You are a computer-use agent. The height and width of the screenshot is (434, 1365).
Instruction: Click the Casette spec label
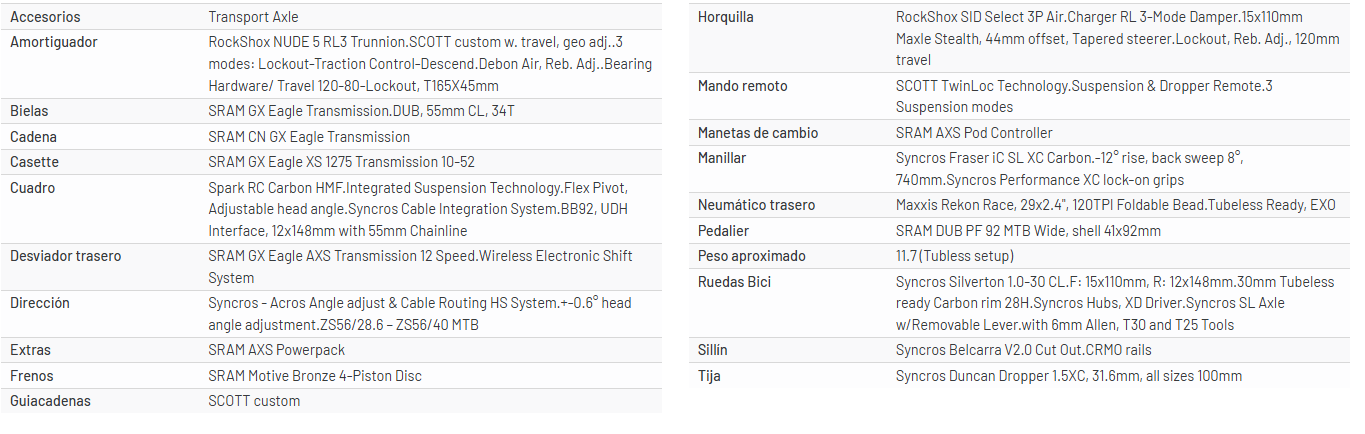pos(34,162)
